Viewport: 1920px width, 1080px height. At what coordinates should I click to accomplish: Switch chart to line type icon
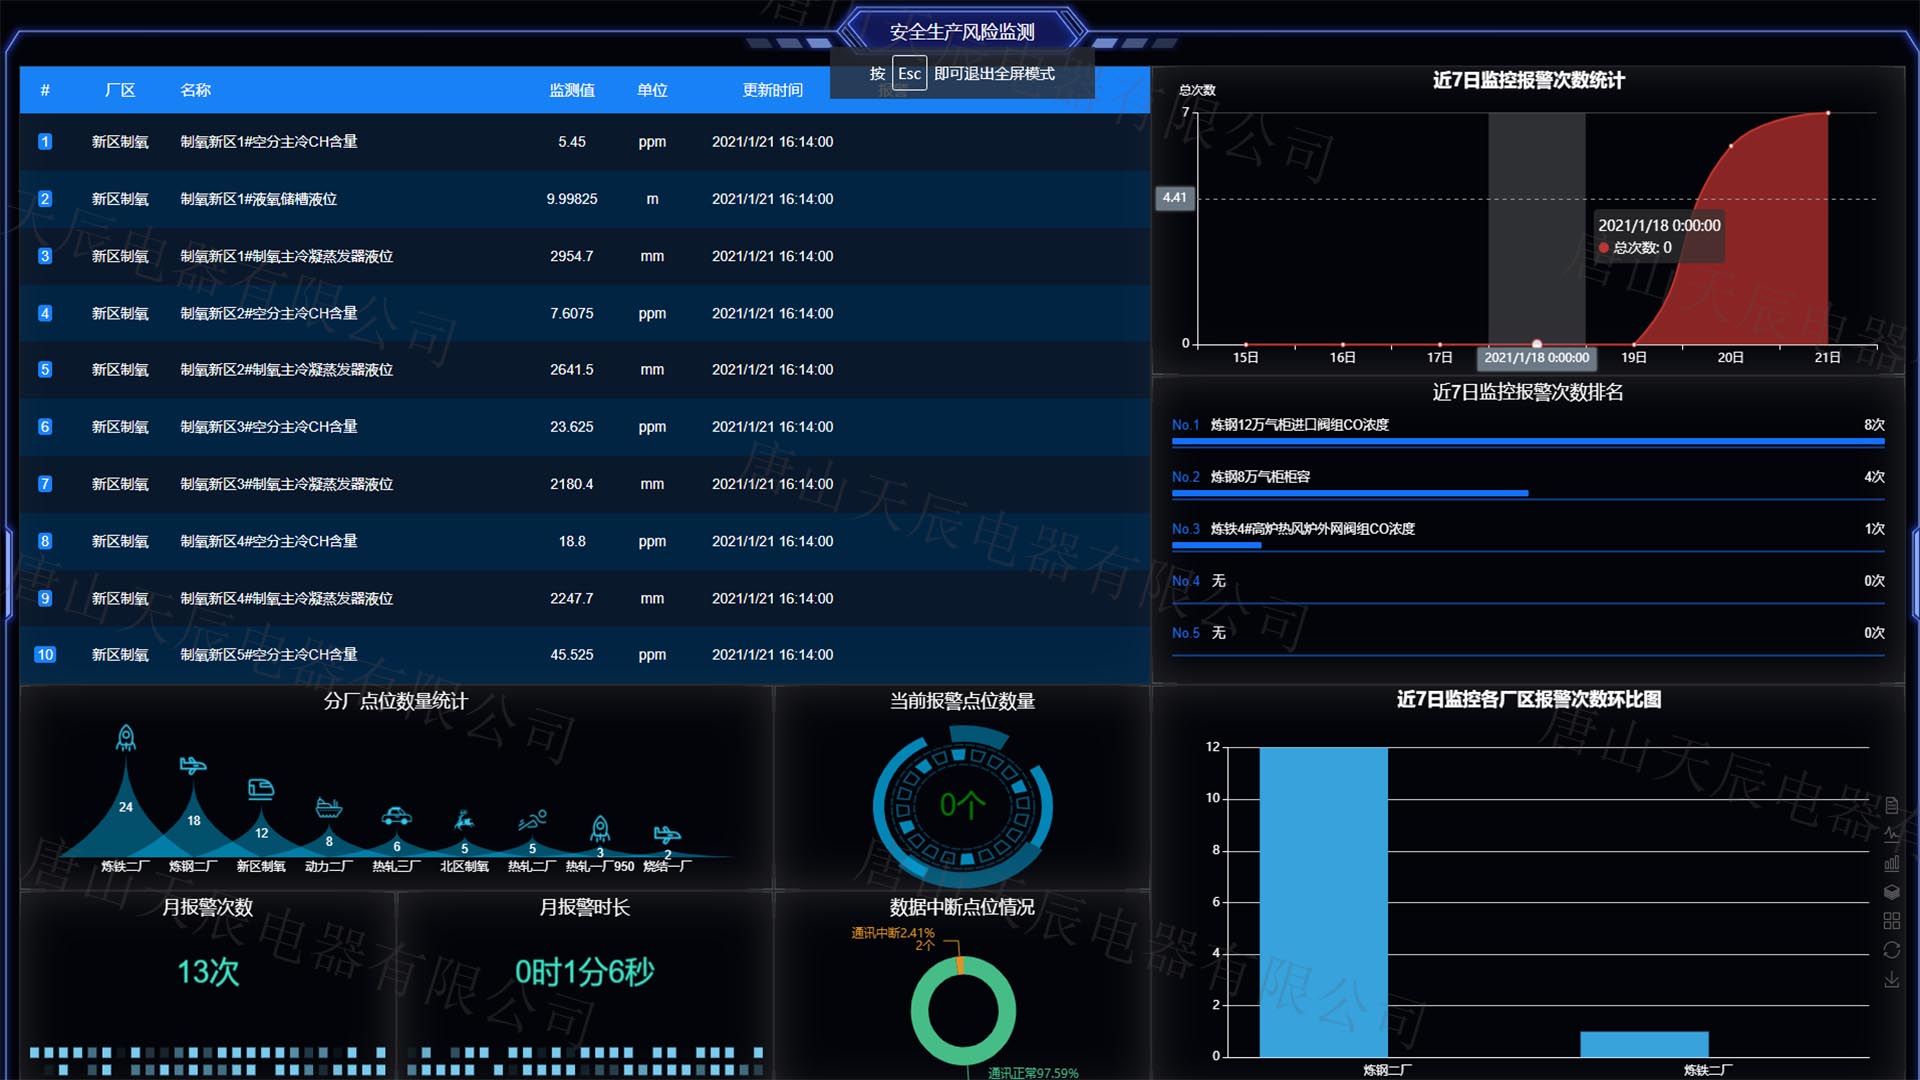click(1891, 833)
